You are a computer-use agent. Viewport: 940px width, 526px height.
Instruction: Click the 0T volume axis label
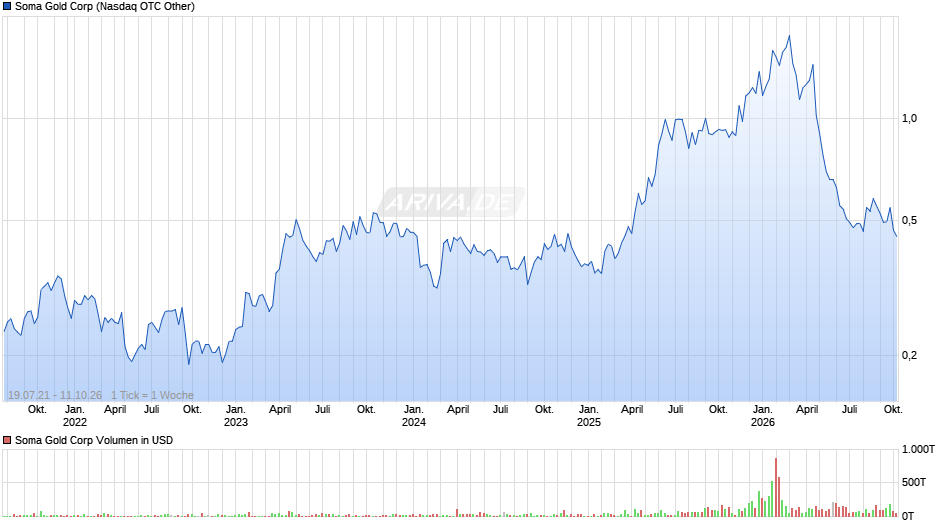(908, 516)
